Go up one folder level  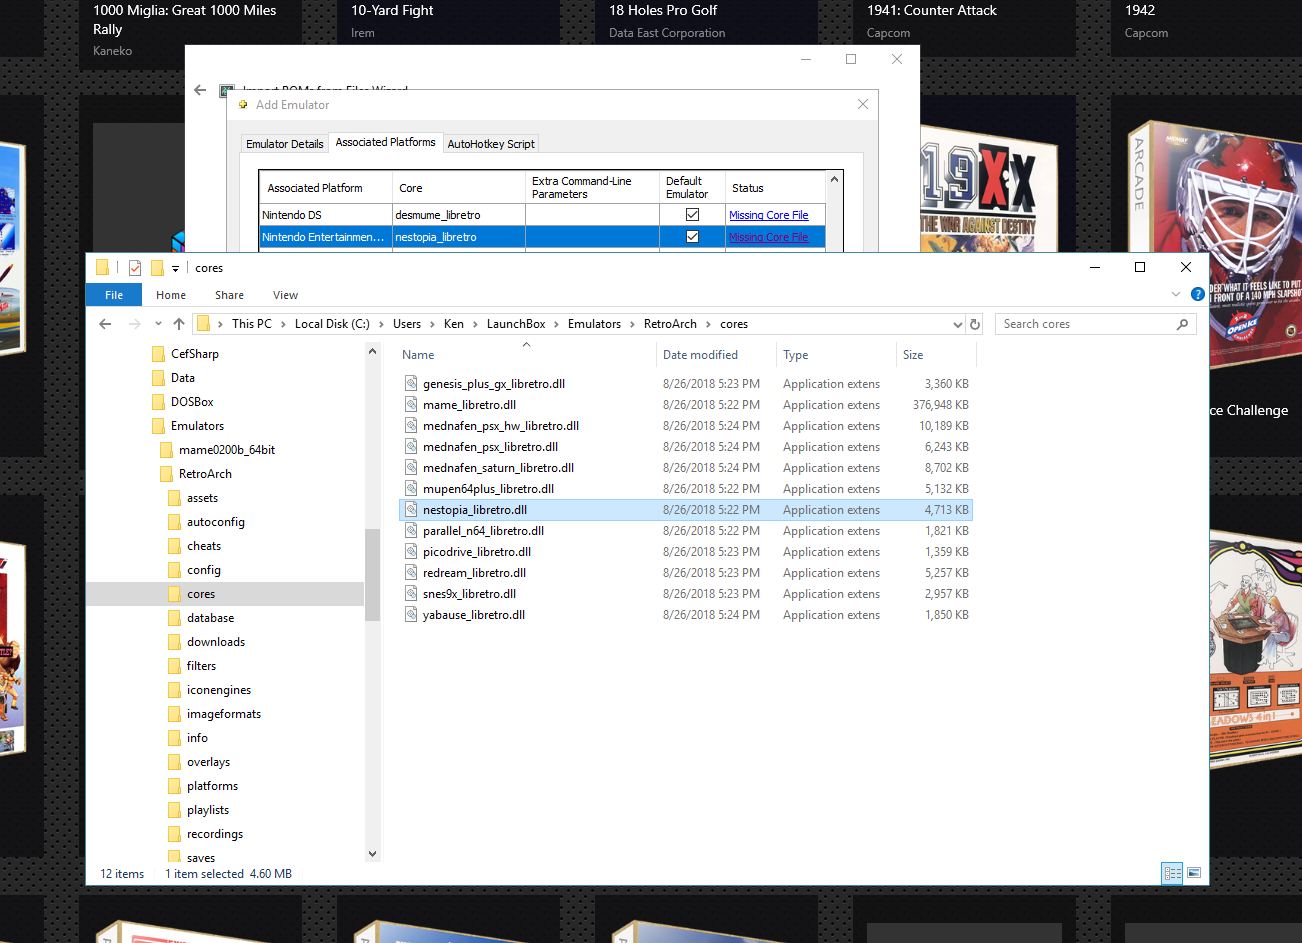coord(179,324)
